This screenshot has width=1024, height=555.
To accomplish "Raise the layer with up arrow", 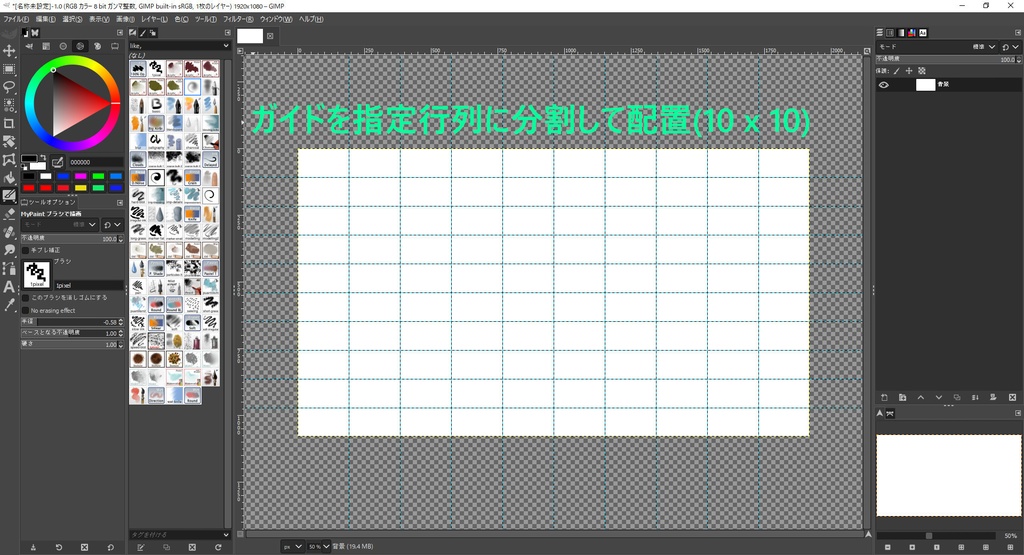I will click(x=921, y=397).
